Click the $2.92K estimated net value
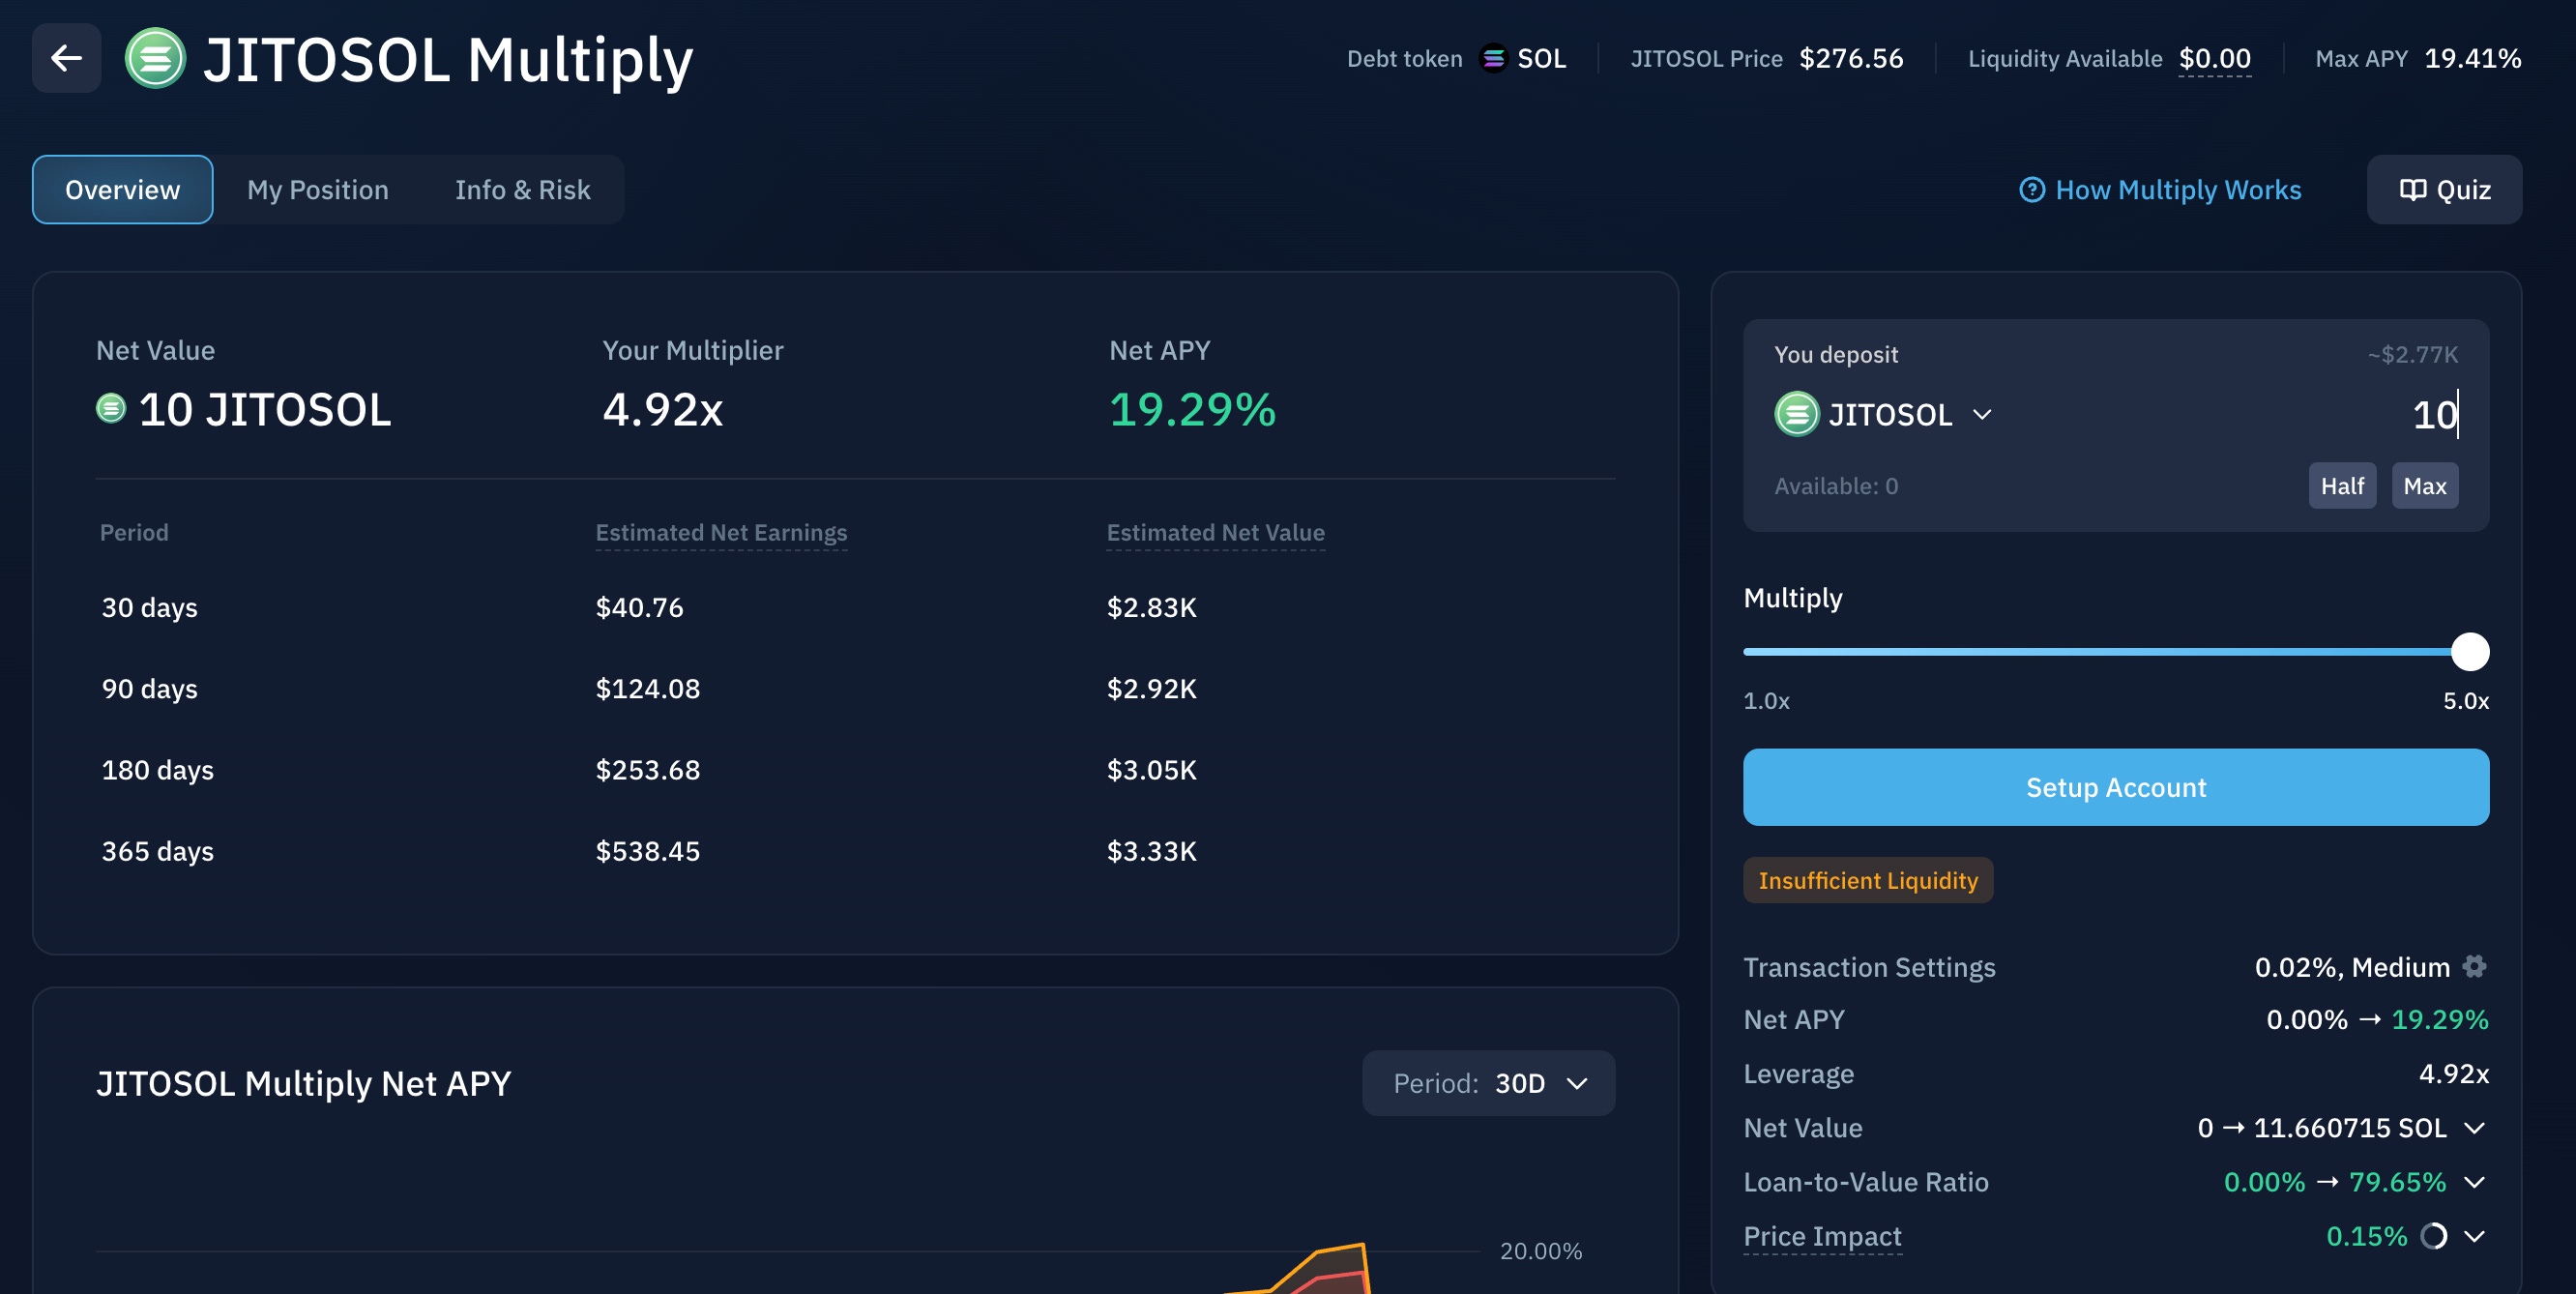 (1151, 688)
